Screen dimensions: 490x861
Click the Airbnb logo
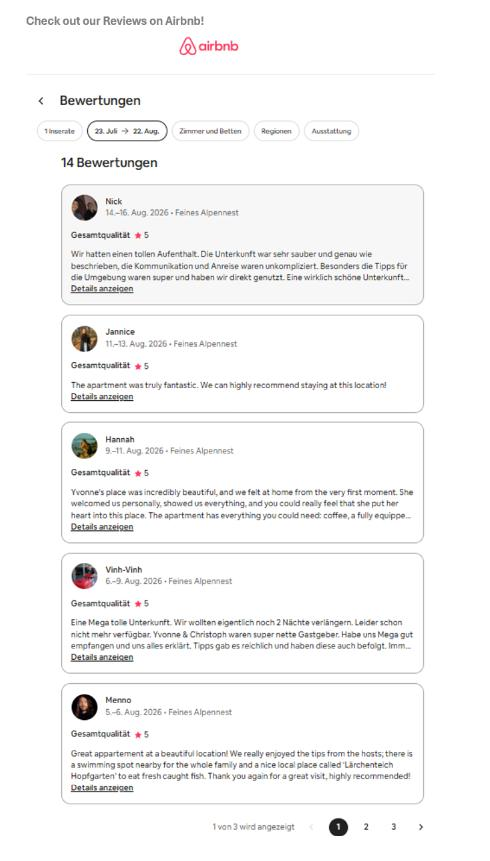[x=209, y=46]
